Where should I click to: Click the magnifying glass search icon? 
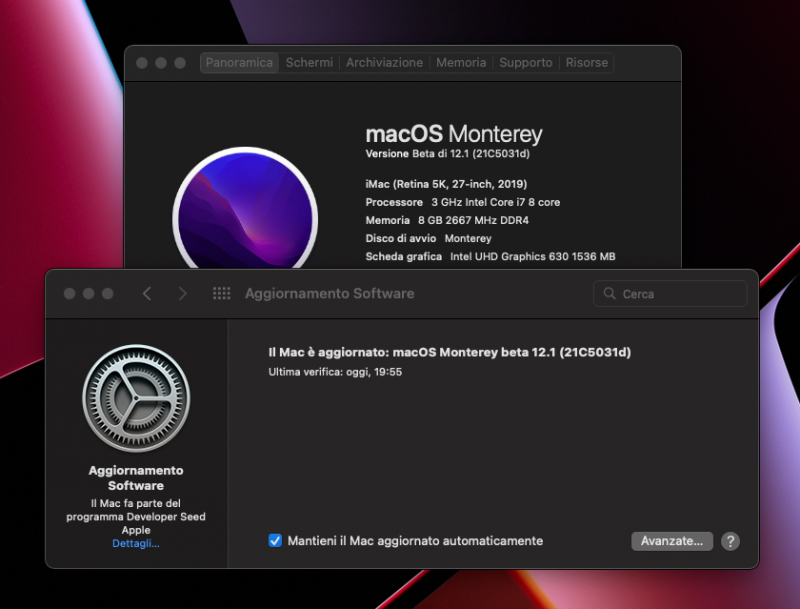pyautogui.click(x=609, y=293)
